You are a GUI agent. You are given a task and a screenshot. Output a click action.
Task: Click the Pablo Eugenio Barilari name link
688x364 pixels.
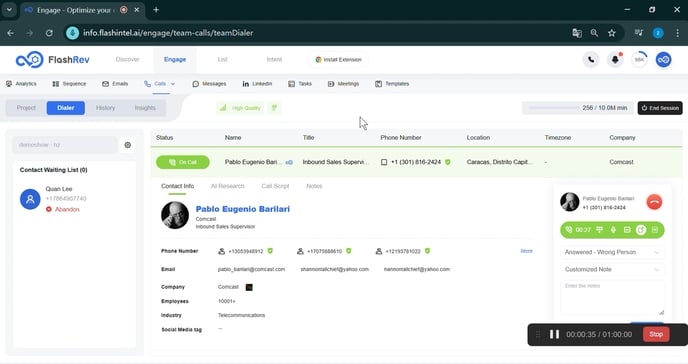pyautogui.click(x=243, y=209)
